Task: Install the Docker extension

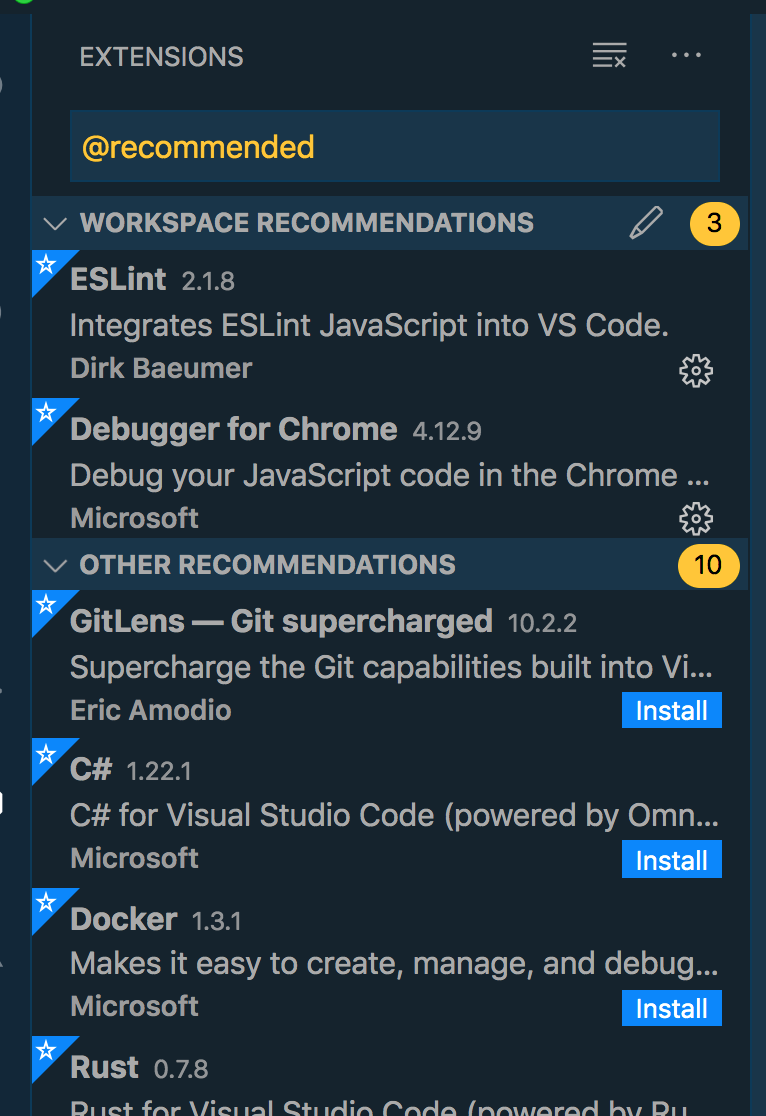Action: click(x=671, y=1008)
